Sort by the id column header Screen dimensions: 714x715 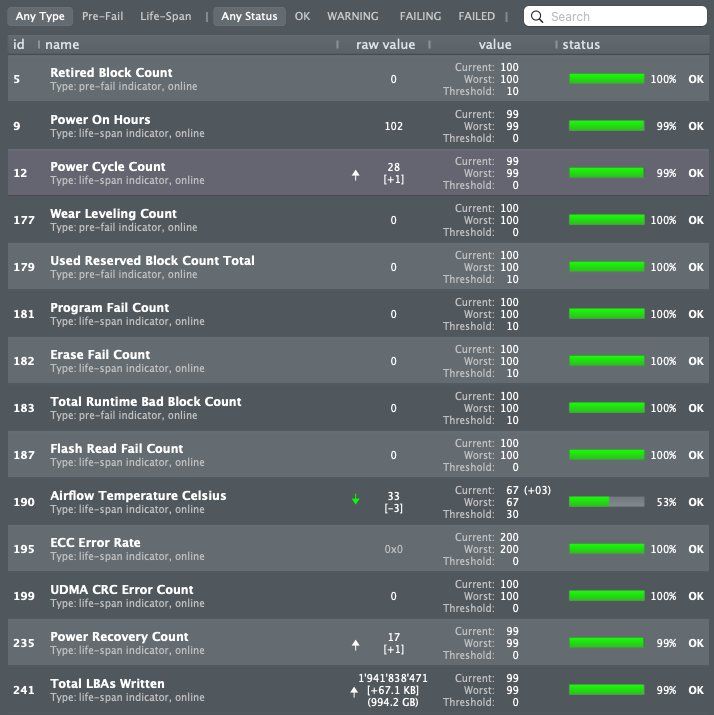pos(19,44)
